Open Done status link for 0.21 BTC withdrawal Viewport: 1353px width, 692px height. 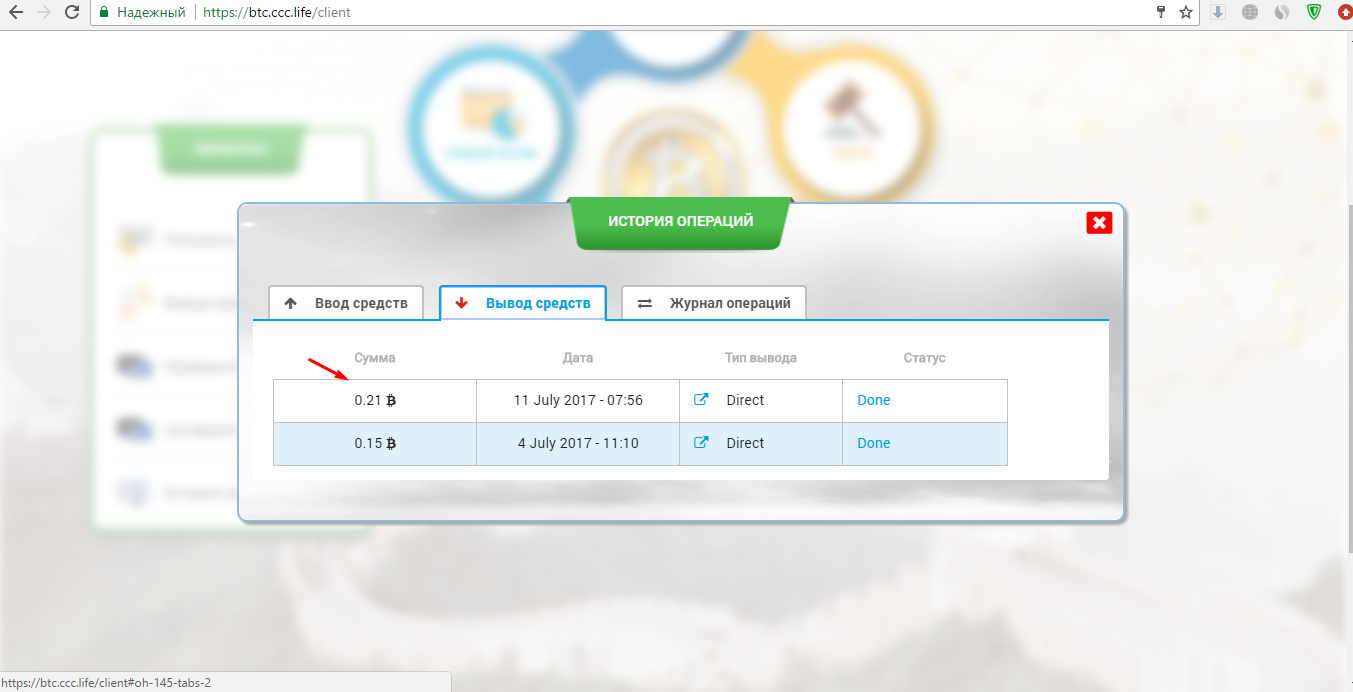pyautogui.click(x=873, y=400)
